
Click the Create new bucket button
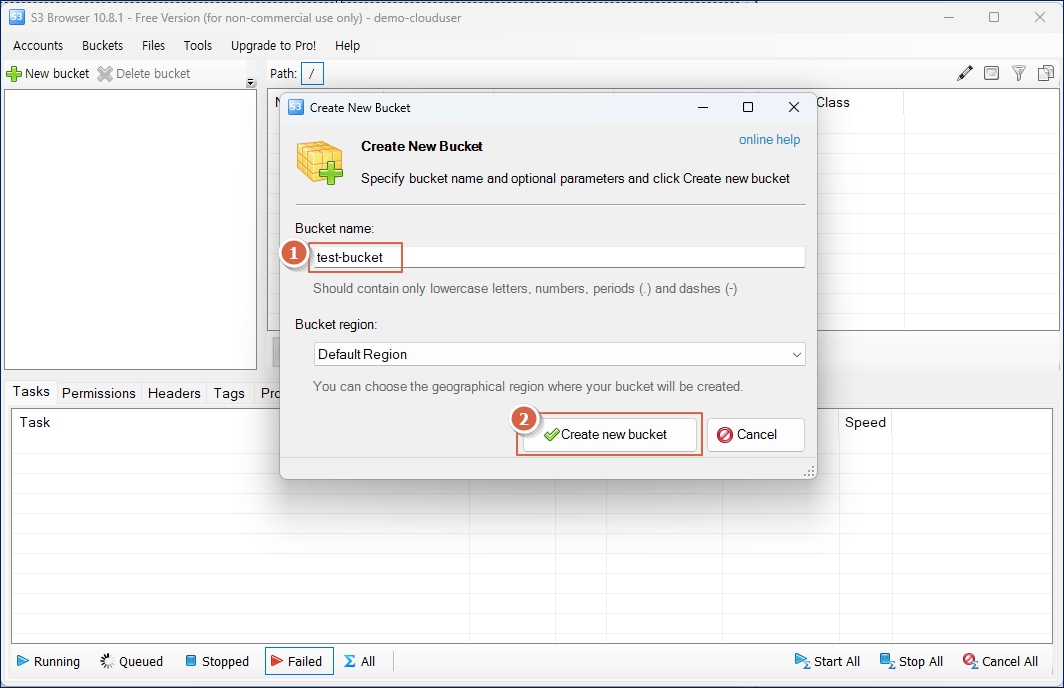[609, 434]
